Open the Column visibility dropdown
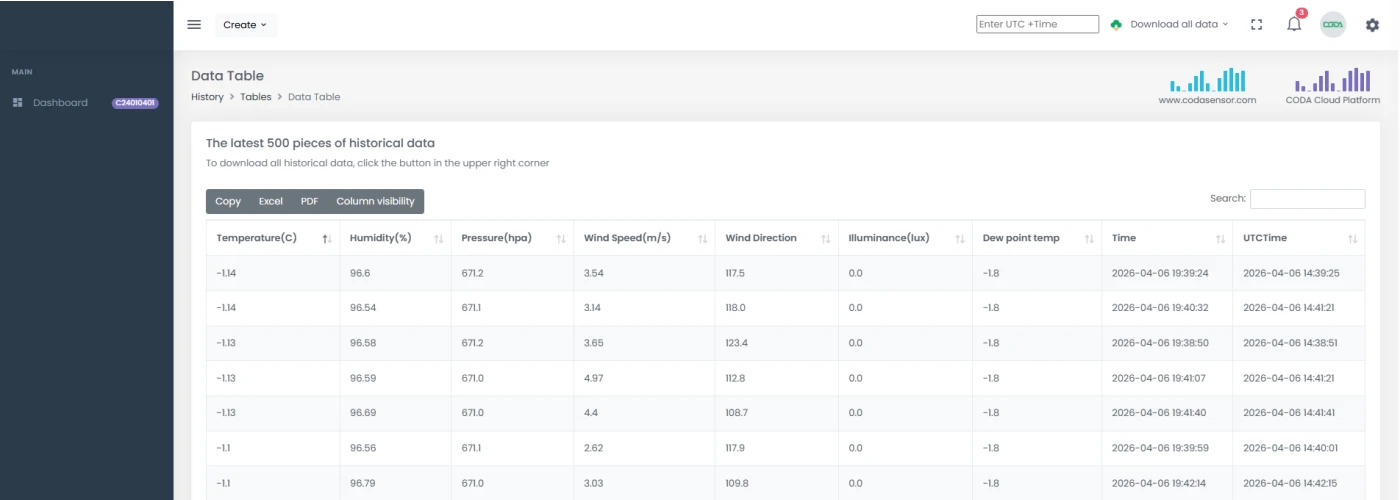 [375, 201]
